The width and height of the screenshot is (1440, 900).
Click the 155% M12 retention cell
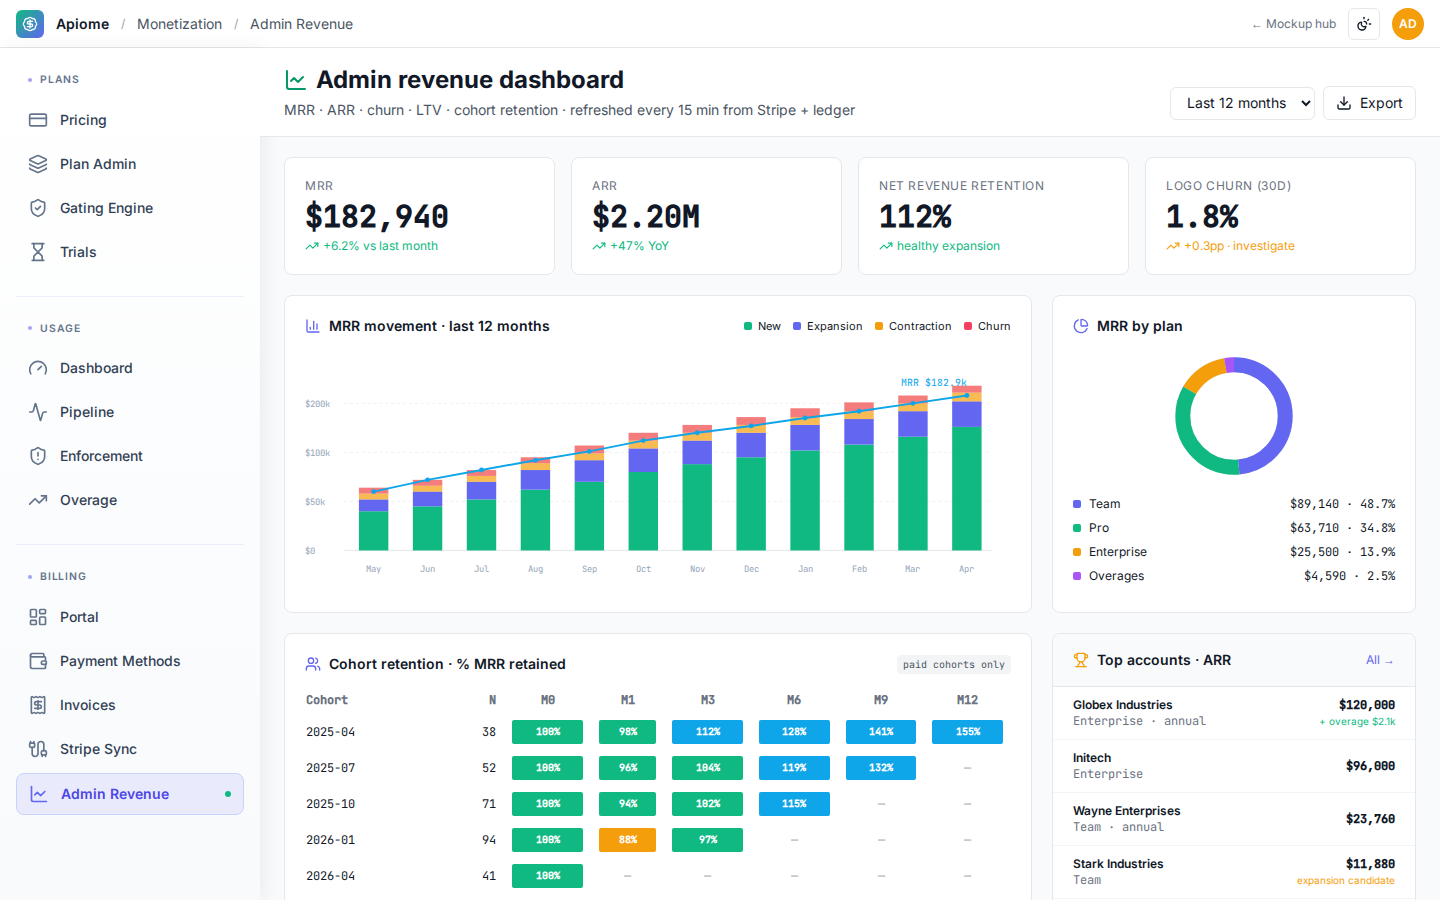pos(967,732)
